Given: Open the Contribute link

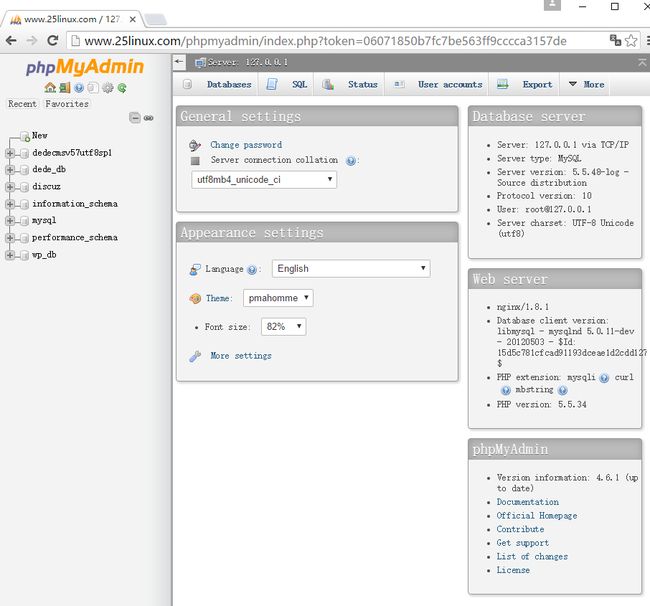Looking at the screenshot, I should (x=520, y=529).
